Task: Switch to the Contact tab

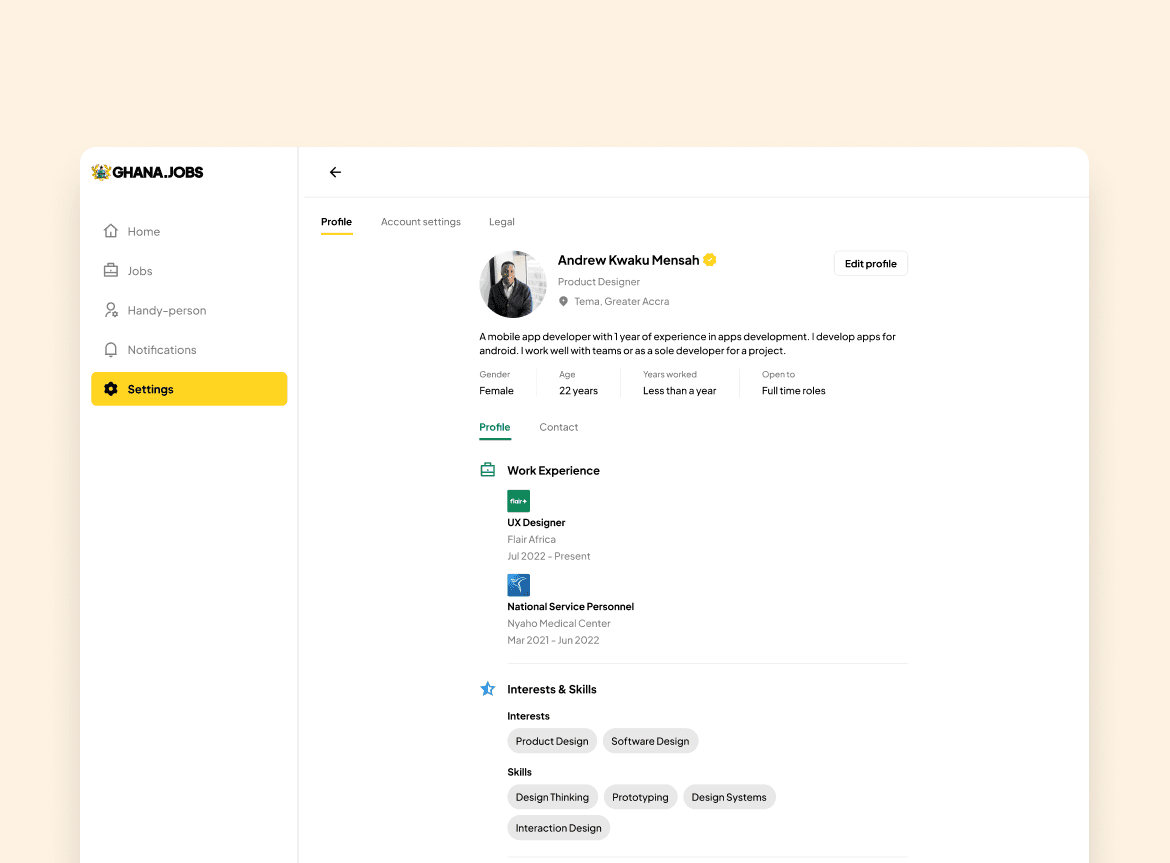Action: [558, 427]
